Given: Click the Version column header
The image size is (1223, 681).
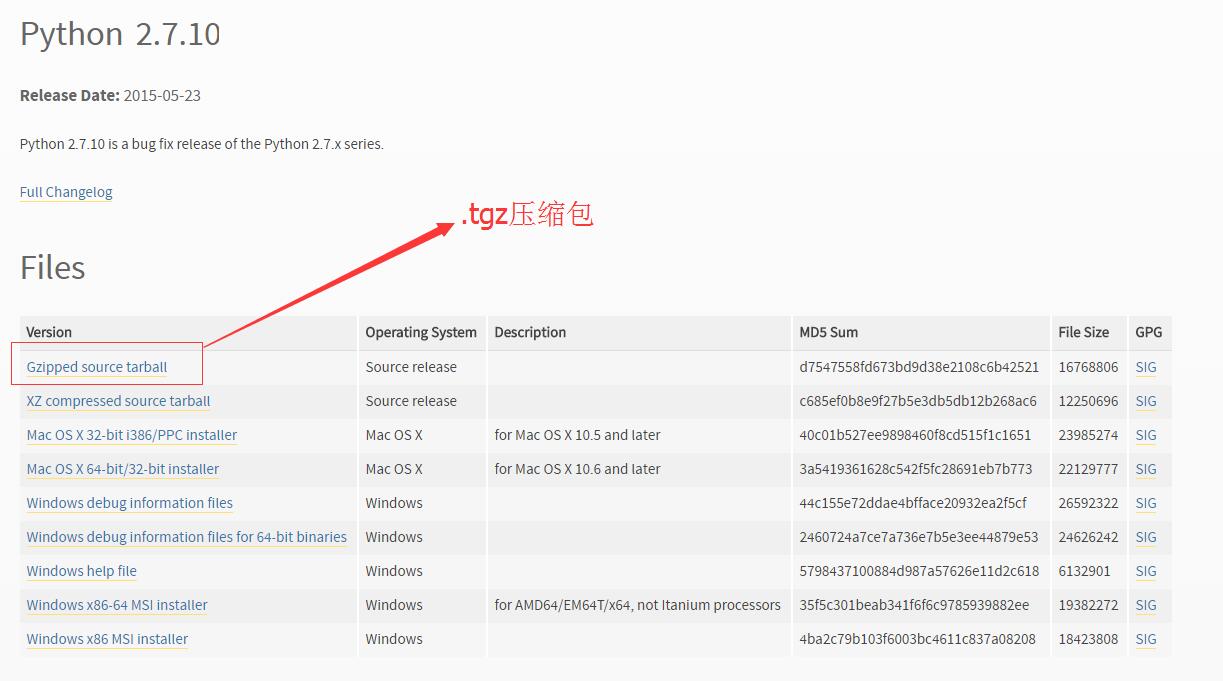Looking at the screenshot, I should [48, 332].
